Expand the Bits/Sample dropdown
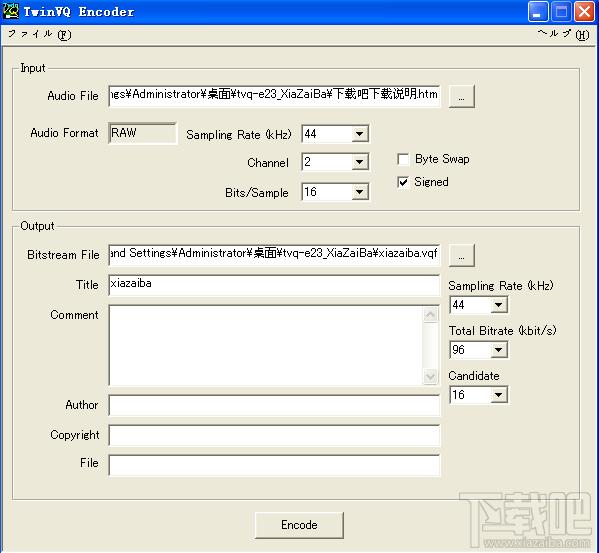The height and width of the screenshot is (553, 599). coord(359,192)
